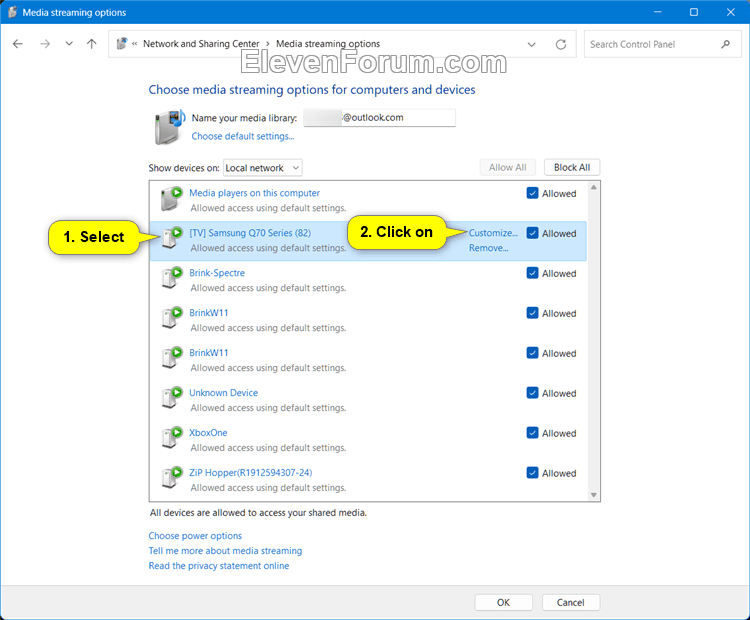Toggle Allowed checkbox for ZiP Hopper
This screenshot has height=620, width=750.
[532, 473]
